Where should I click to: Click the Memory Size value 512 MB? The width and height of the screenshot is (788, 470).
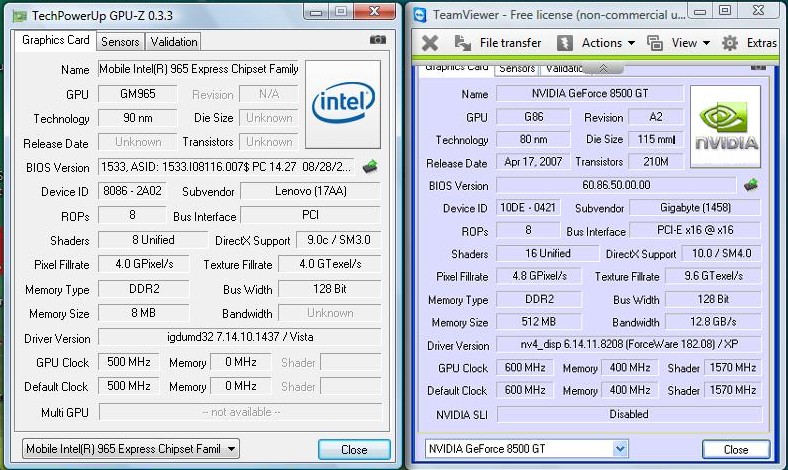pyautogui.click(x=539, y=322)
